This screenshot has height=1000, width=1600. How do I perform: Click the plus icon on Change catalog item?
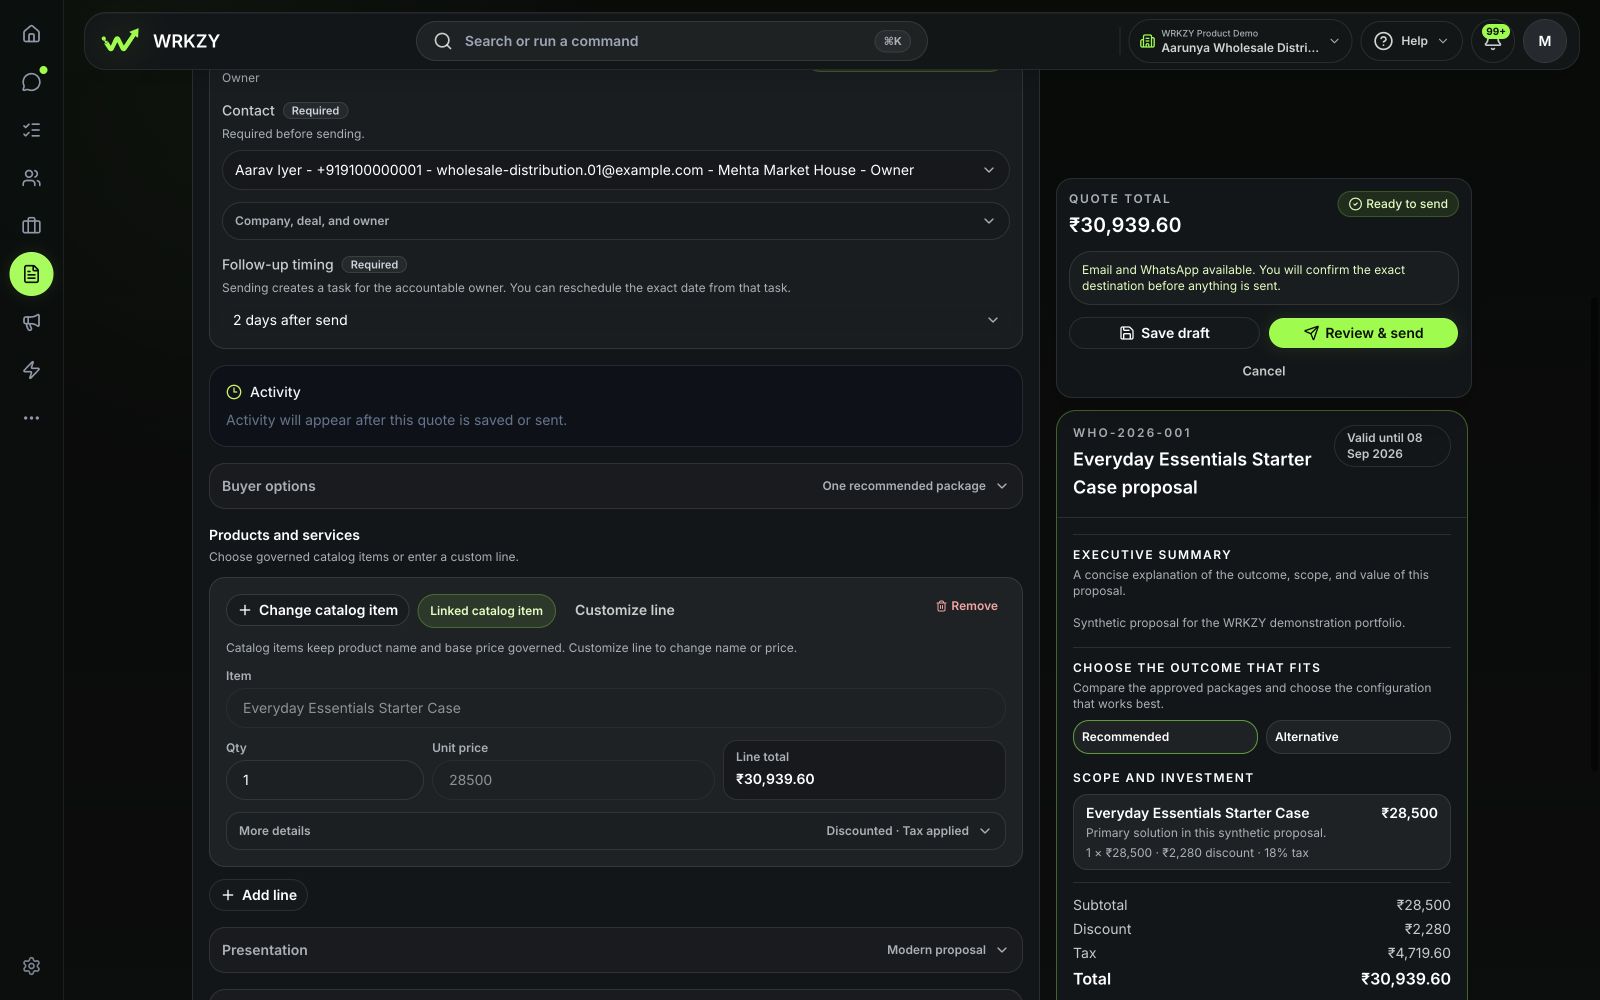tap(245, 610)
